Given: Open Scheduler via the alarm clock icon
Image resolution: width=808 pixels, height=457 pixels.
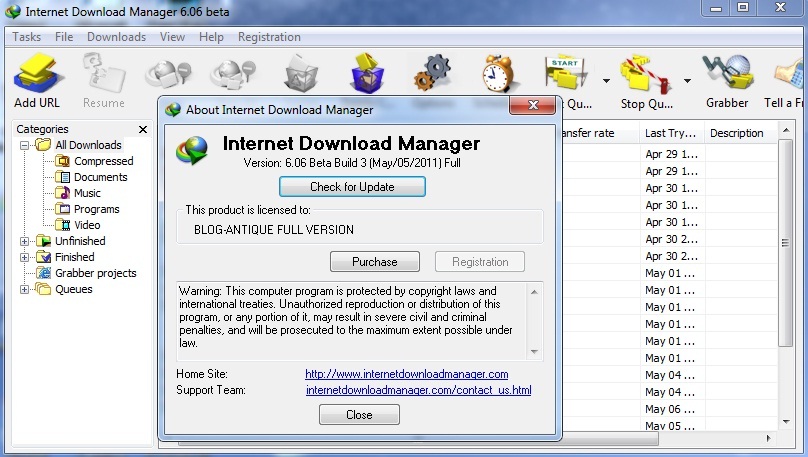Looking at the screenshot, I should [x=498, y=74].
